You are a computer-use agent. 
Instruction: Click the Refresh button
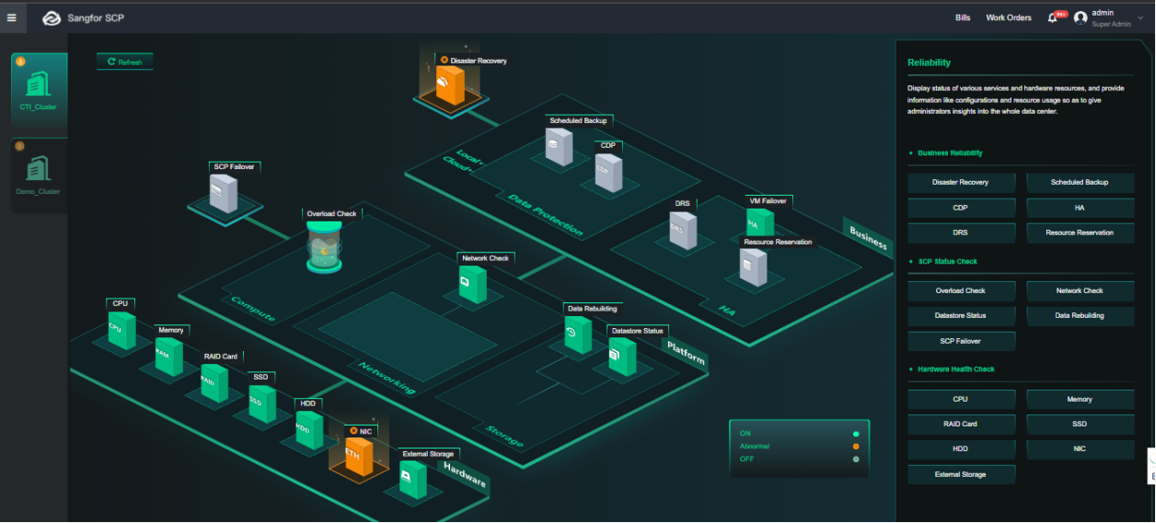click(125, 62)
